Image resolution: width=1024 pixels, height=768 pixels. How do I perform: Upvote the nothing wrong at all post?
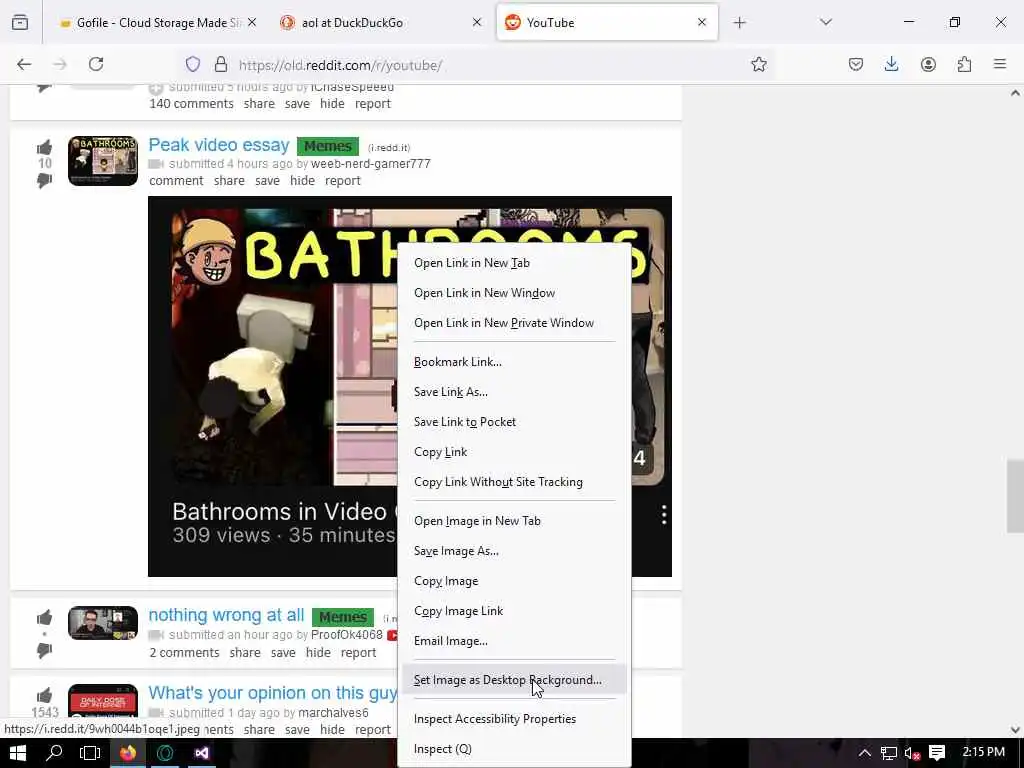(x=44, y=617)
